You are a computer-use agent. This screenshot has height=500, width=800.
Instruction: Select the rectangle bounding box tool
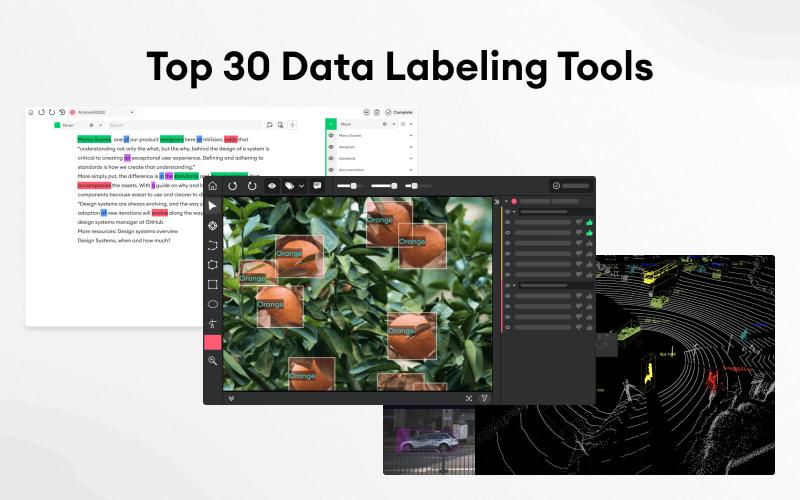[212, 284]
